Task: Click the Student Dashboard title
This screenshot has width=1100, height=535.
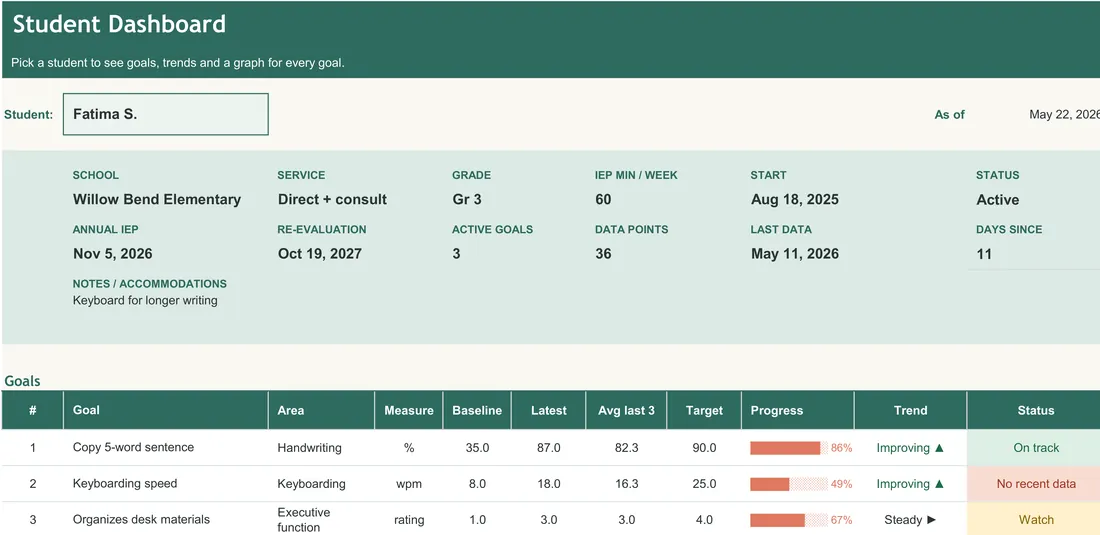Action: tap(119, 25)
